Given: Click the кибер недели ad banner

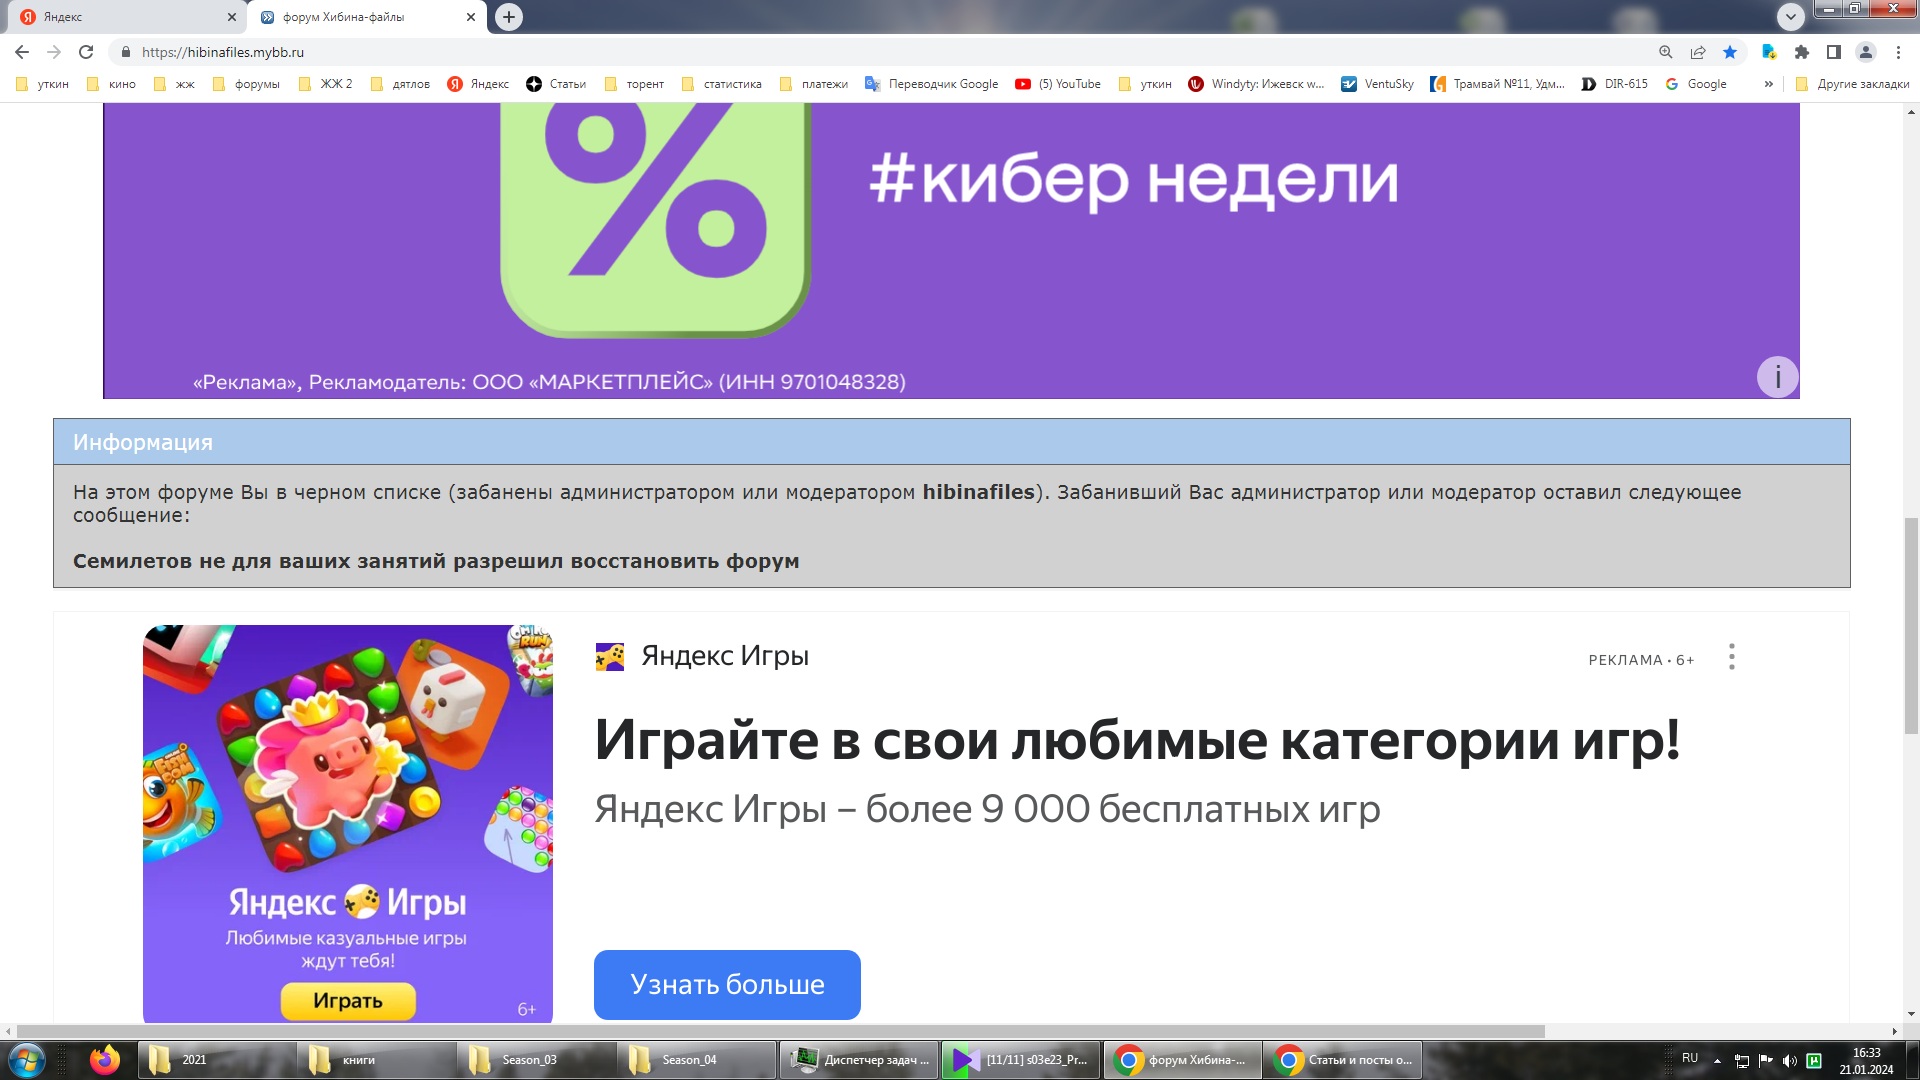Looking at the screenshot, I should point(951,250).
